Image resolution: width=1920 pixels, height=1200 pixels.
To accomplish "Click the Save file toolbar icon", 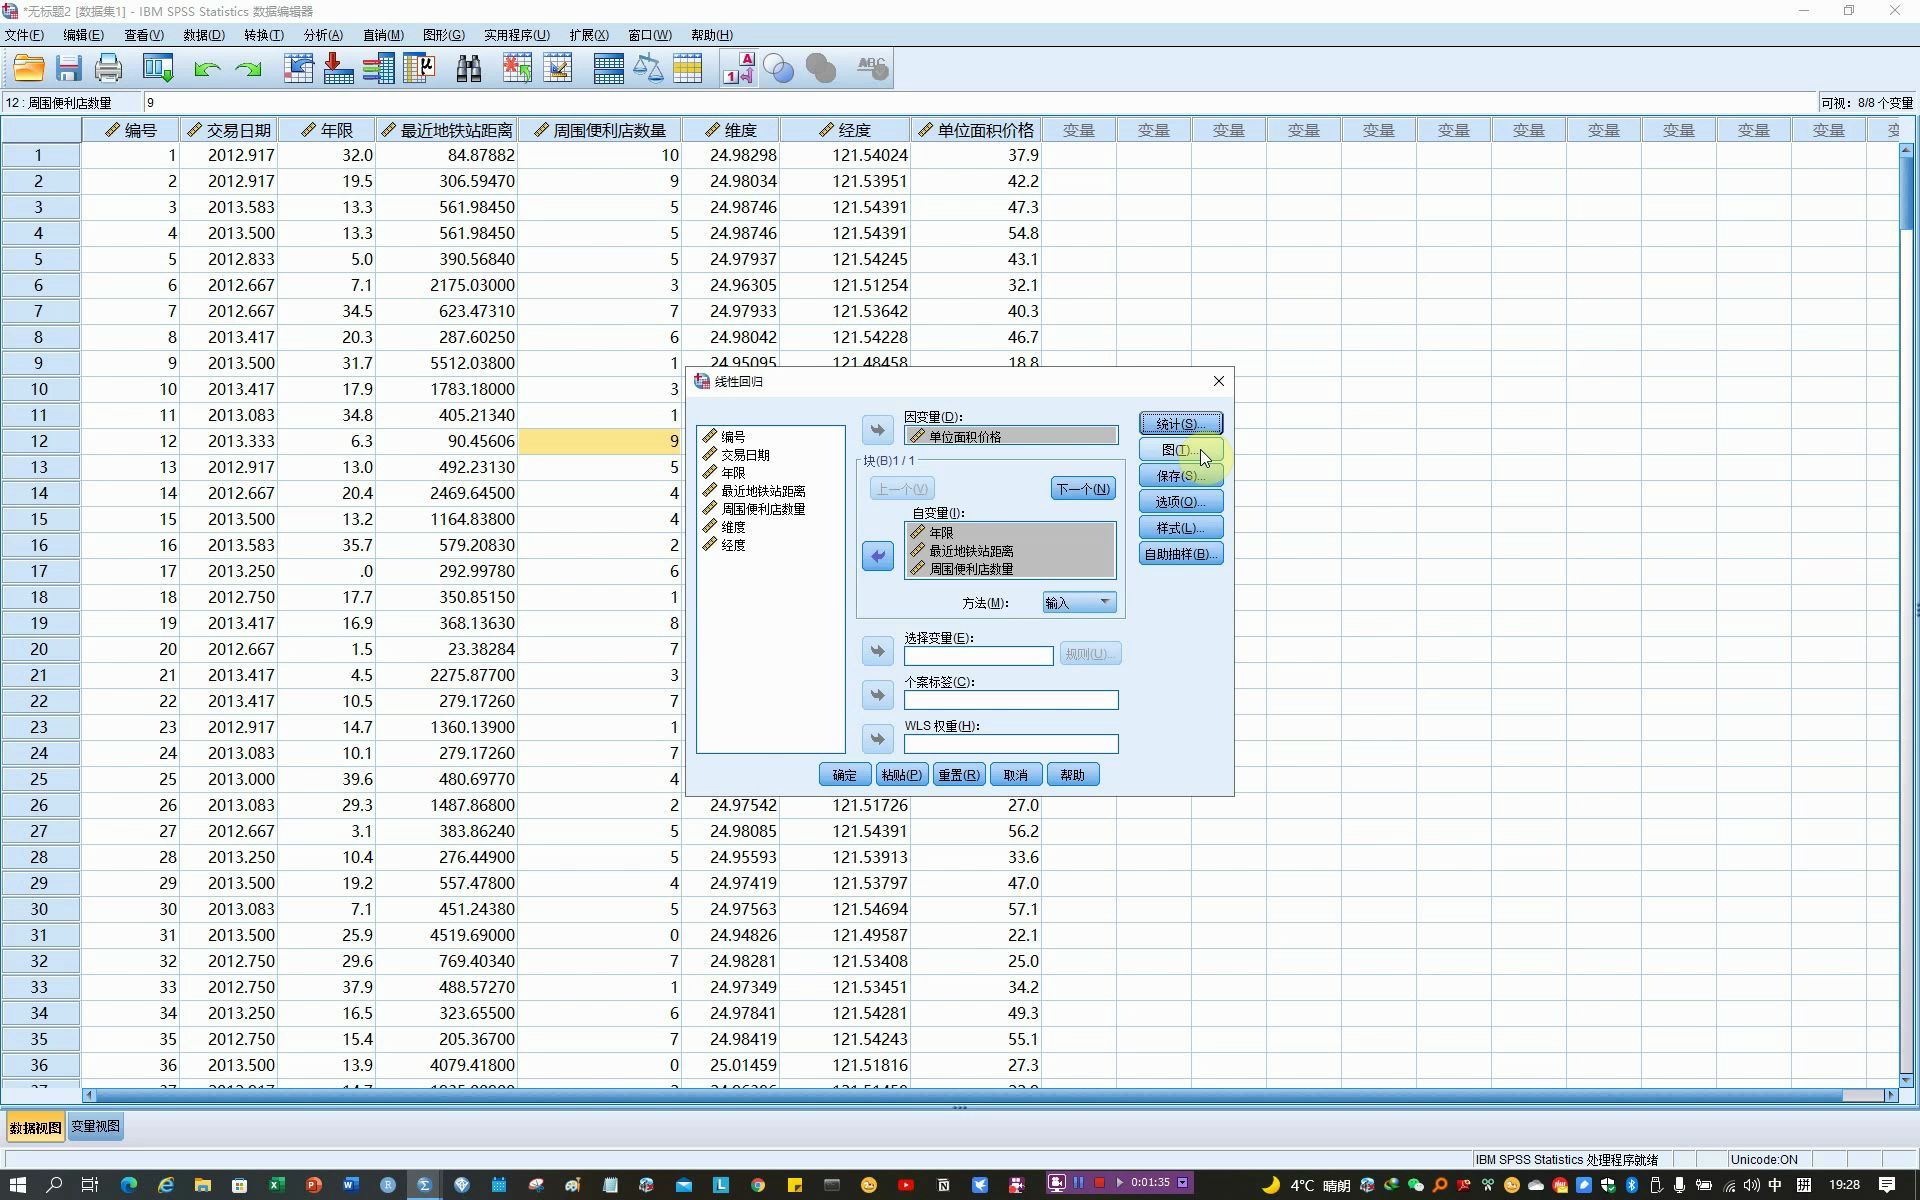I will pos(68,68).
